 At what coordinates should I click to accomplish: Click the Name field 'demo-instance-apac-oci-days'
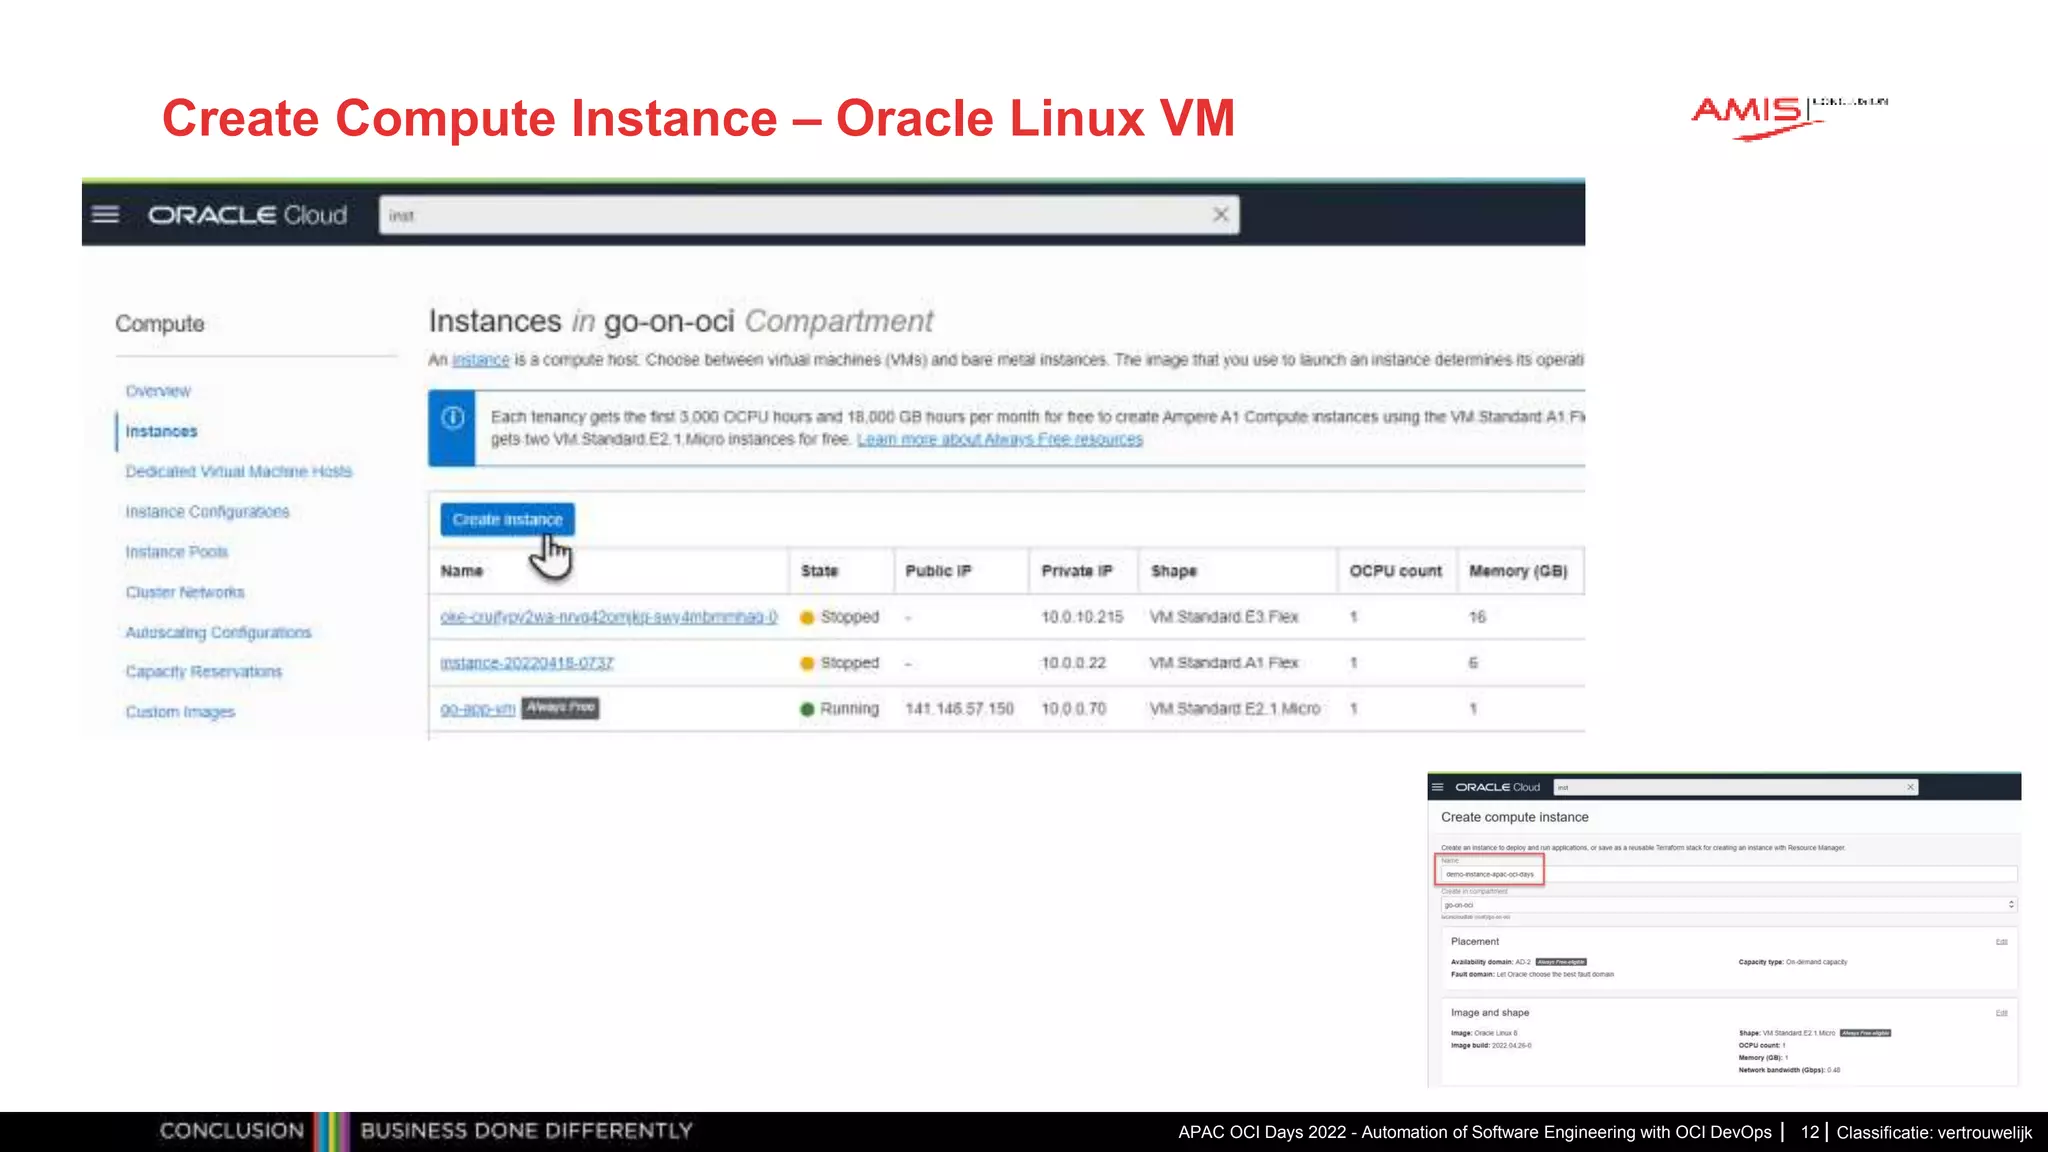(1728, 874)
